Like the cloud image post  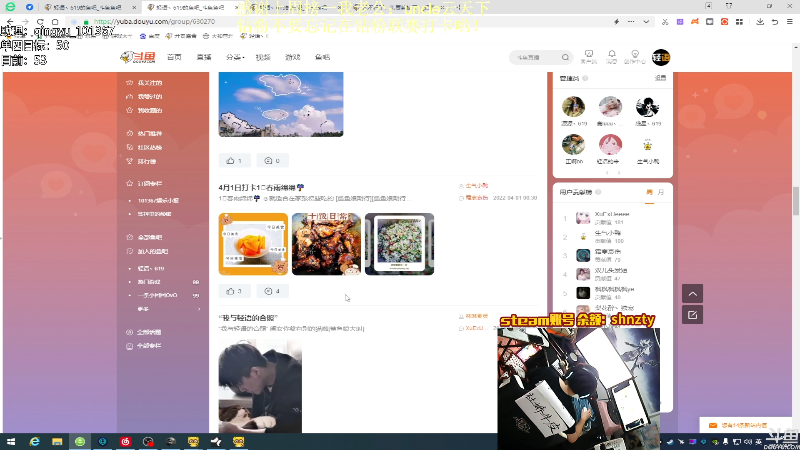pyautogui.click(x=234, y=160)
